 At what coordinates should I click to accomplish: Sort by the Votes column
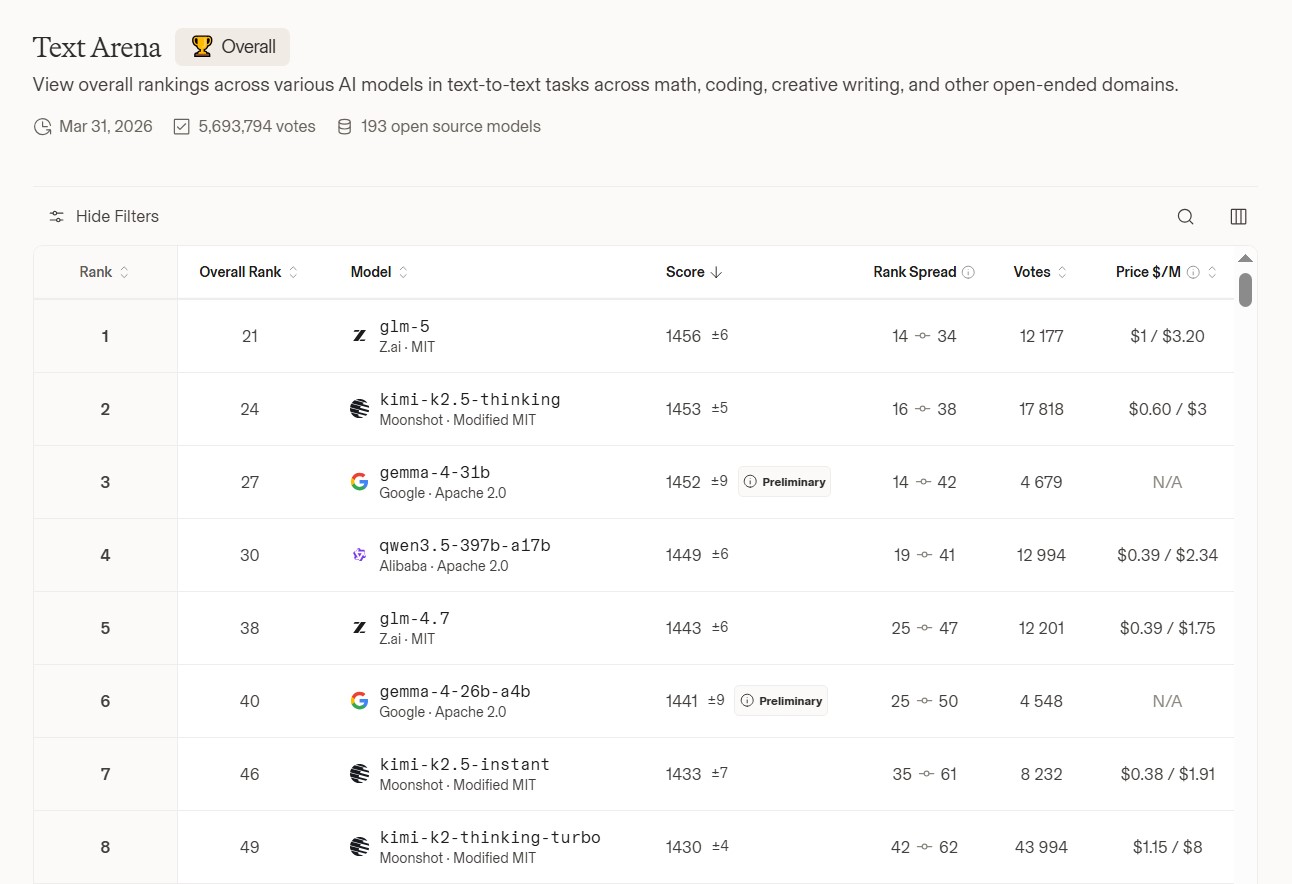click(1039, 272)
